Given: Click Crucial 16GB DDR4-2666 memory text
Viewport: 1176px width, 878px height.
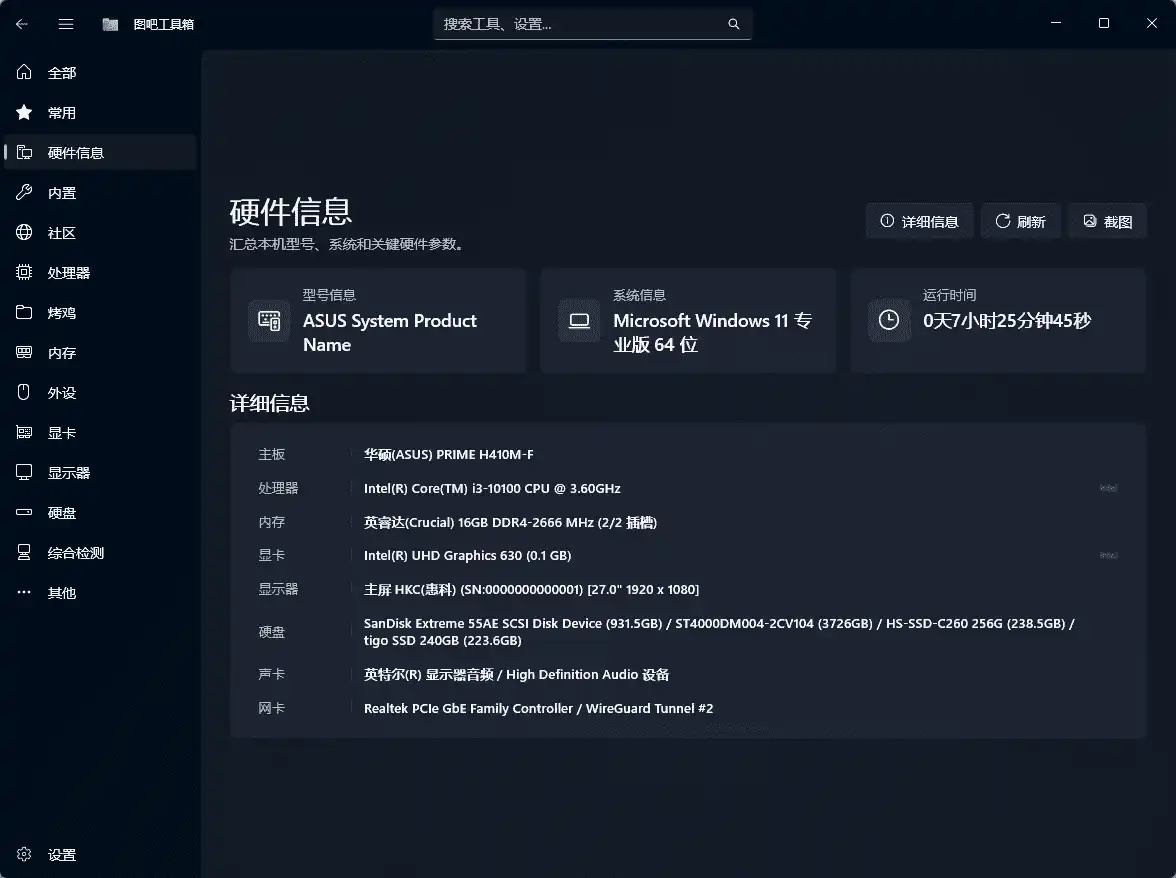Looking at the screenshot, I should pos(510,523).
